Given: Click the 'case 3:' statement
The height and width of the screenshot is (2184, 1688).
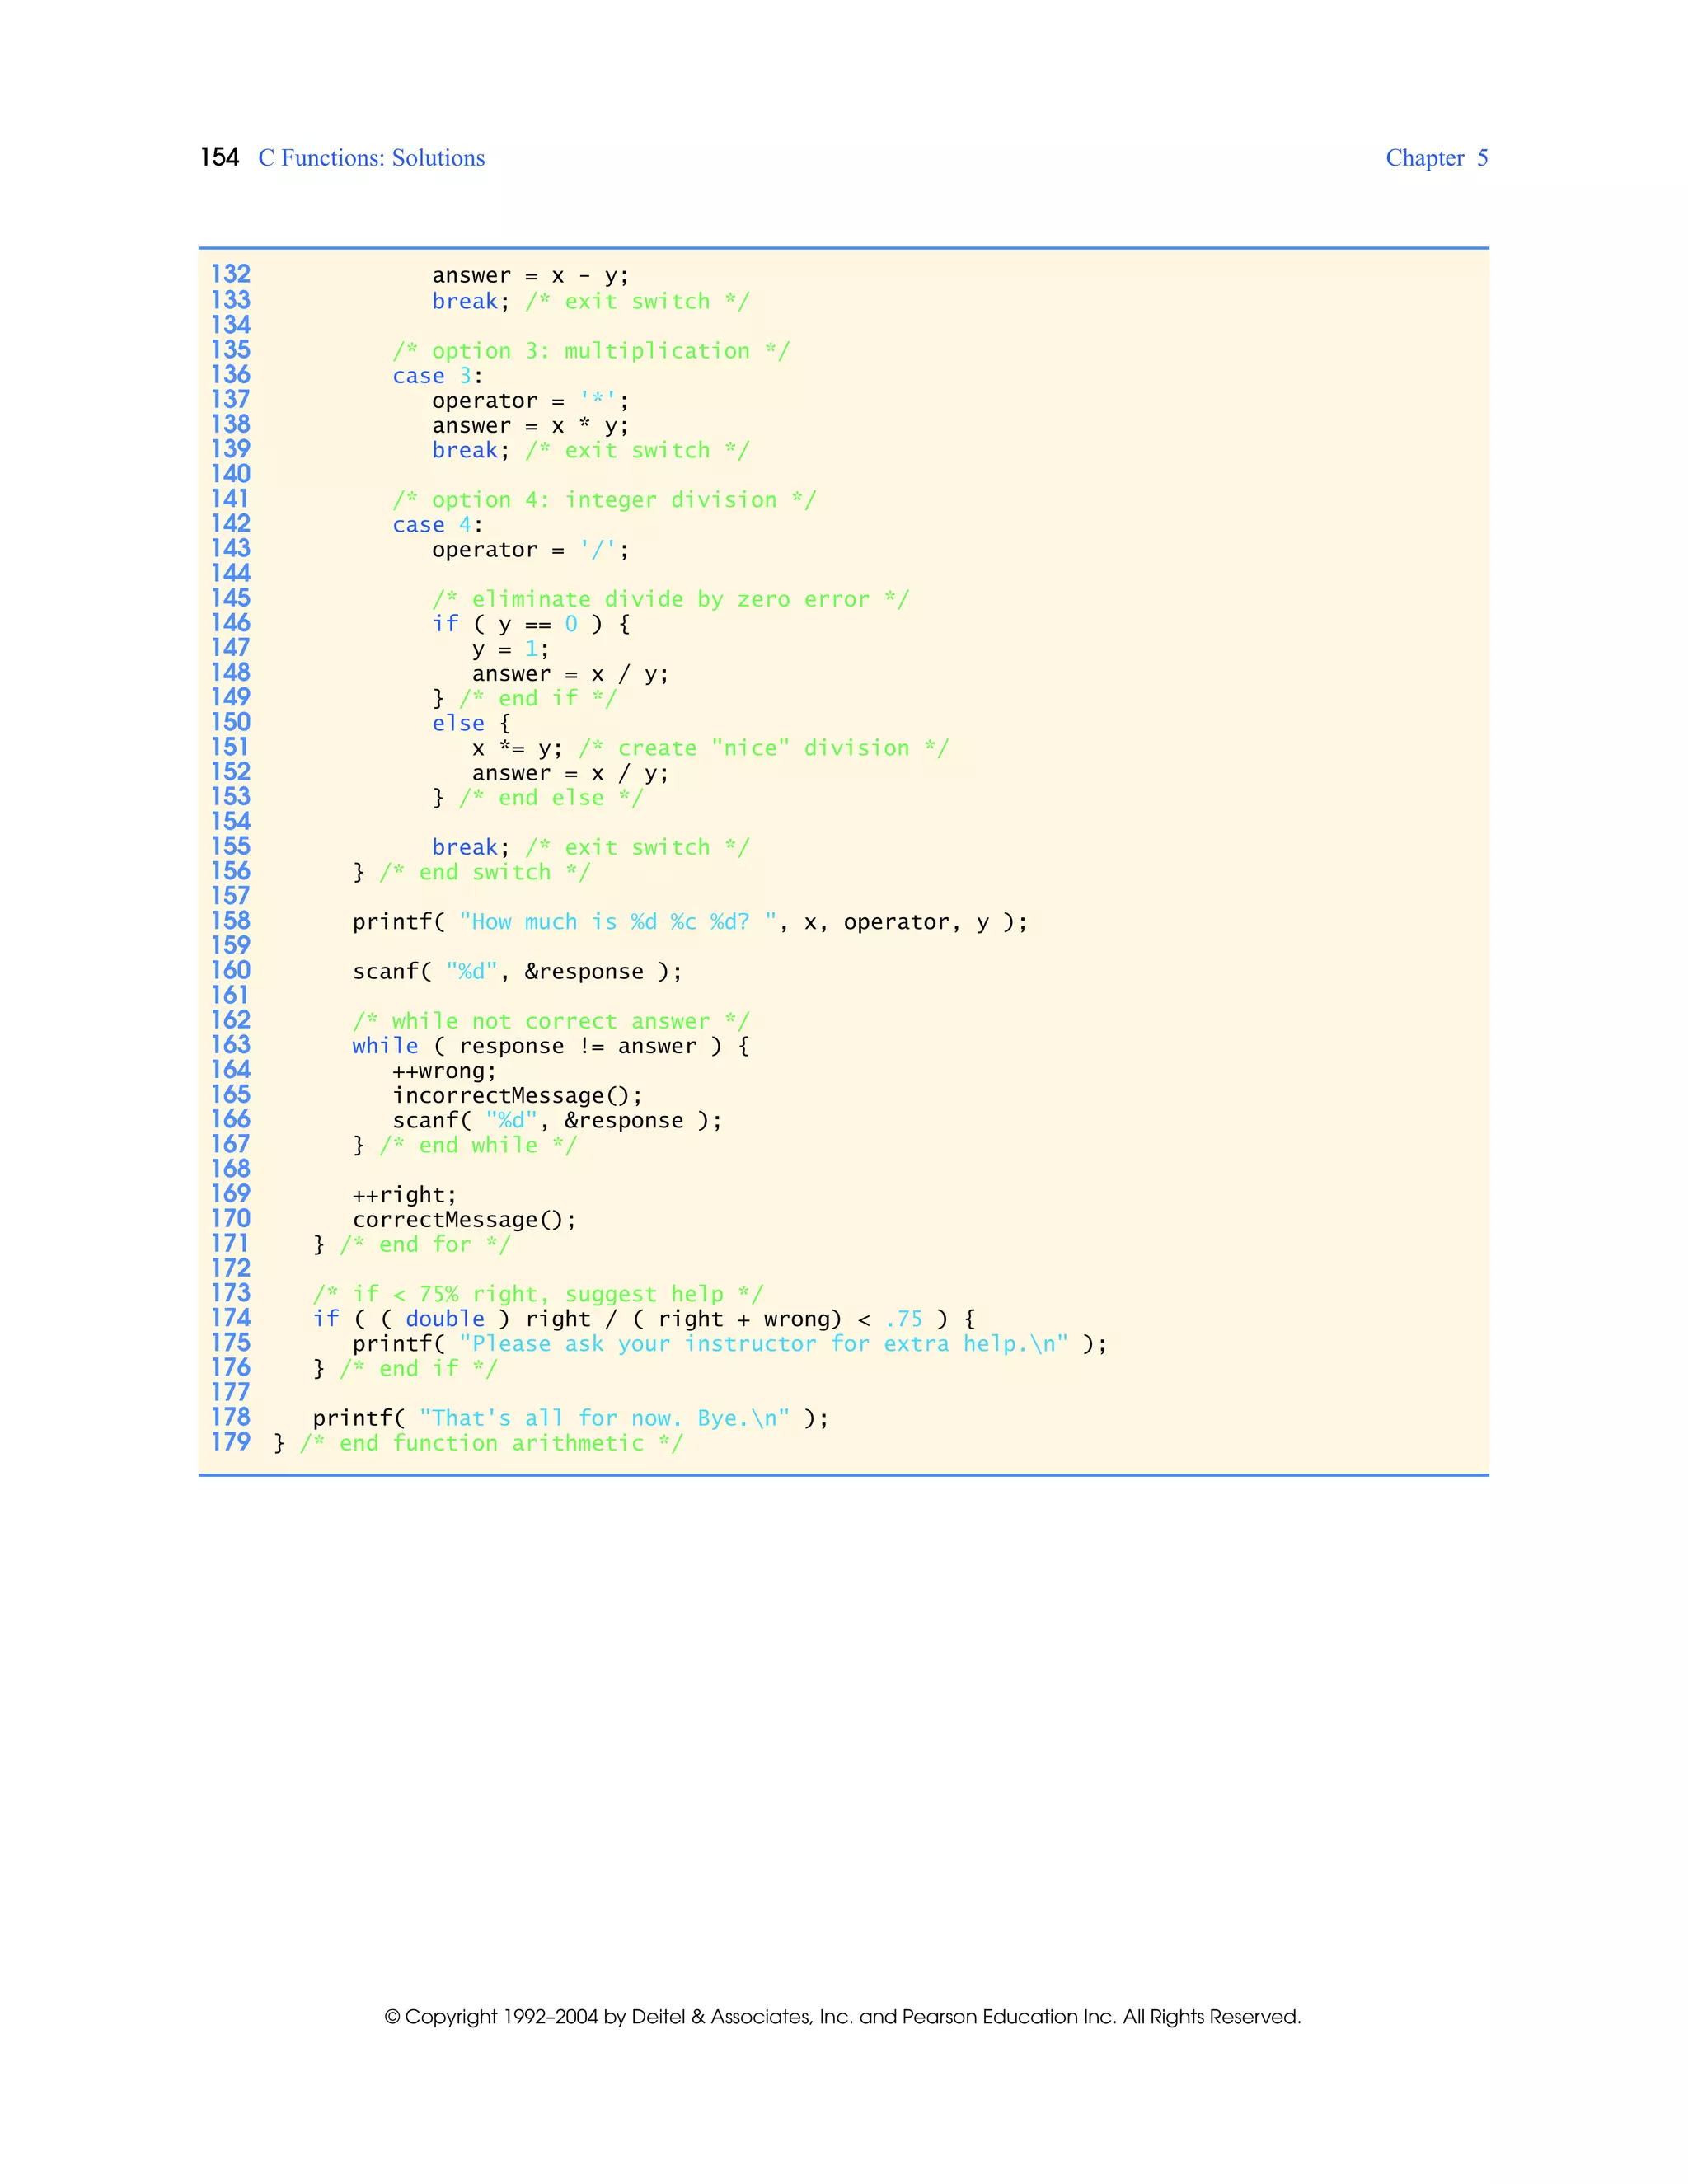Looking at the screenshot, I should [437, 376].
